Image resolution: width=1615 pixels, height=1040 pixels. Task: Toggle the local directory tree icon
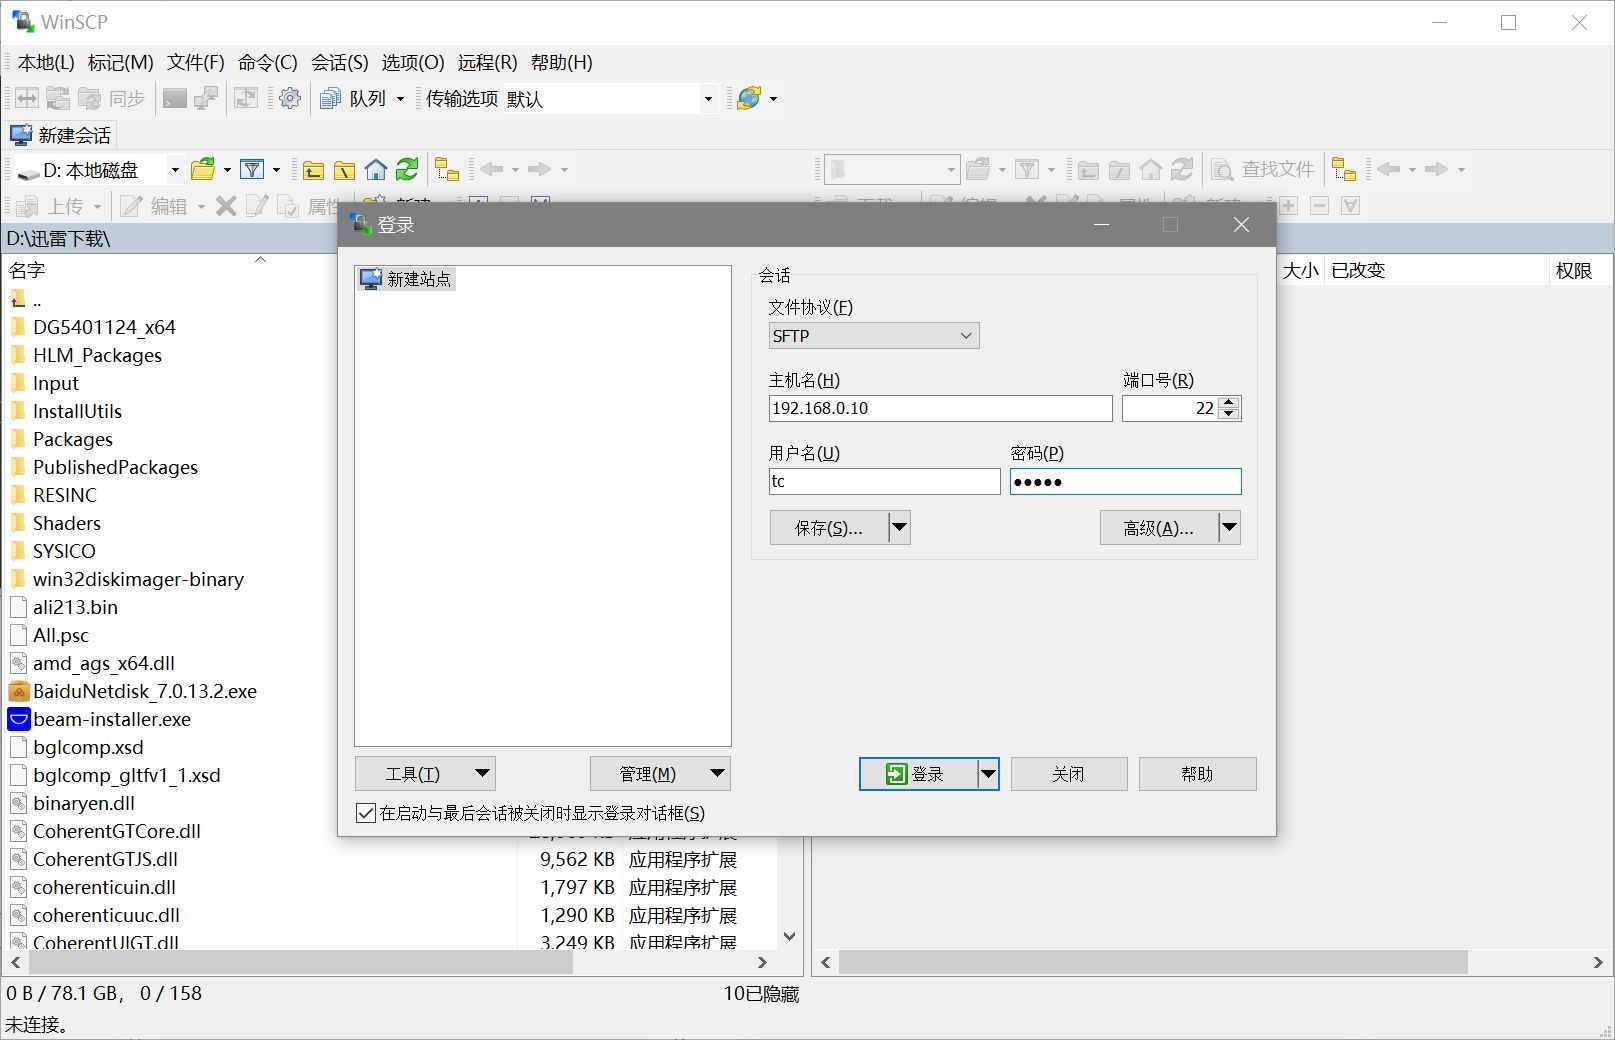447,169
